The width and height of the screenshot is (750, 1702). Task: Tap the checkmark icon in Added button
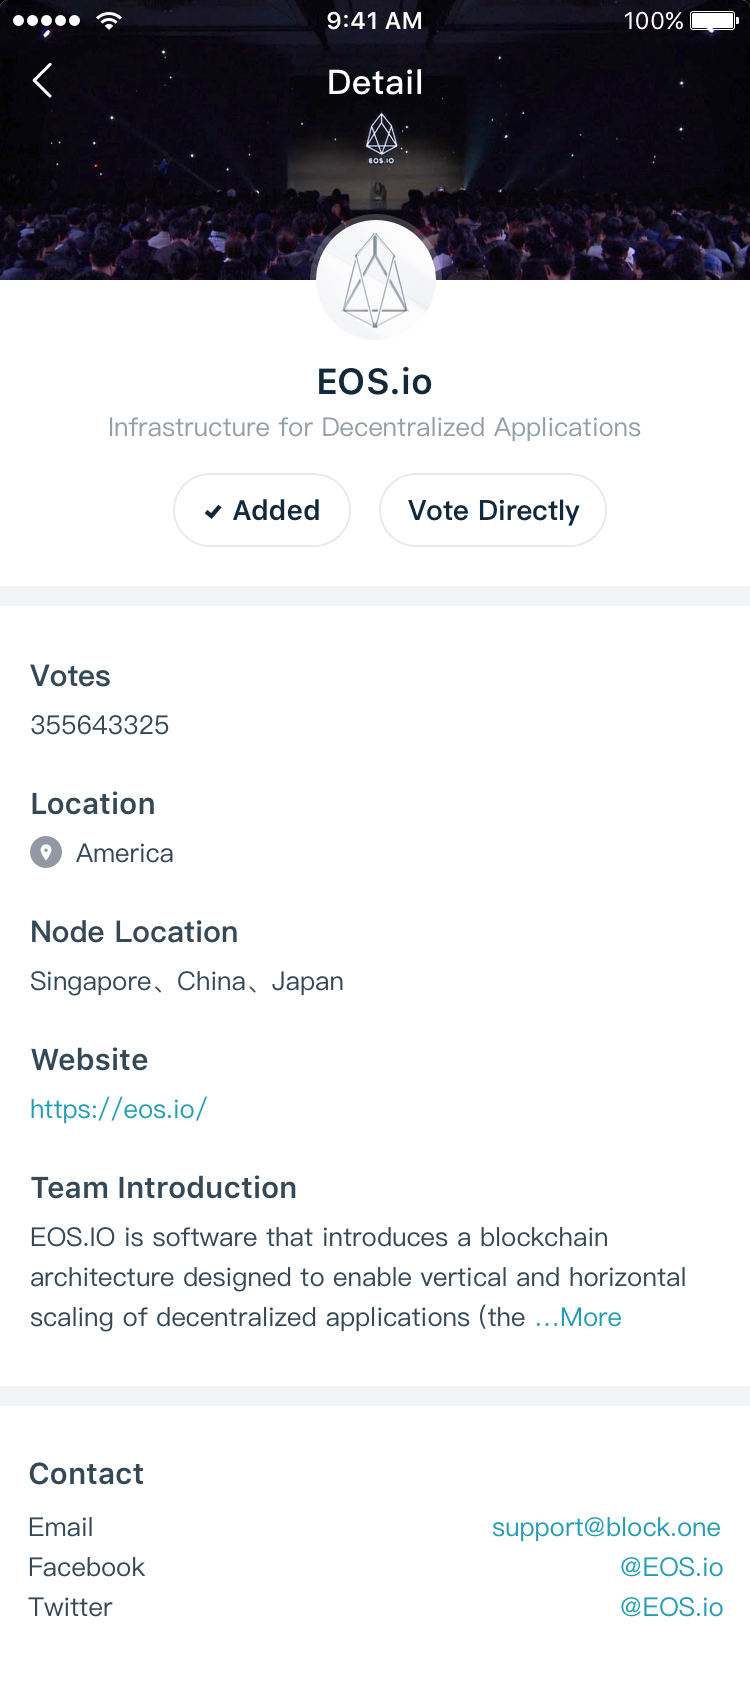pos(213,512)
